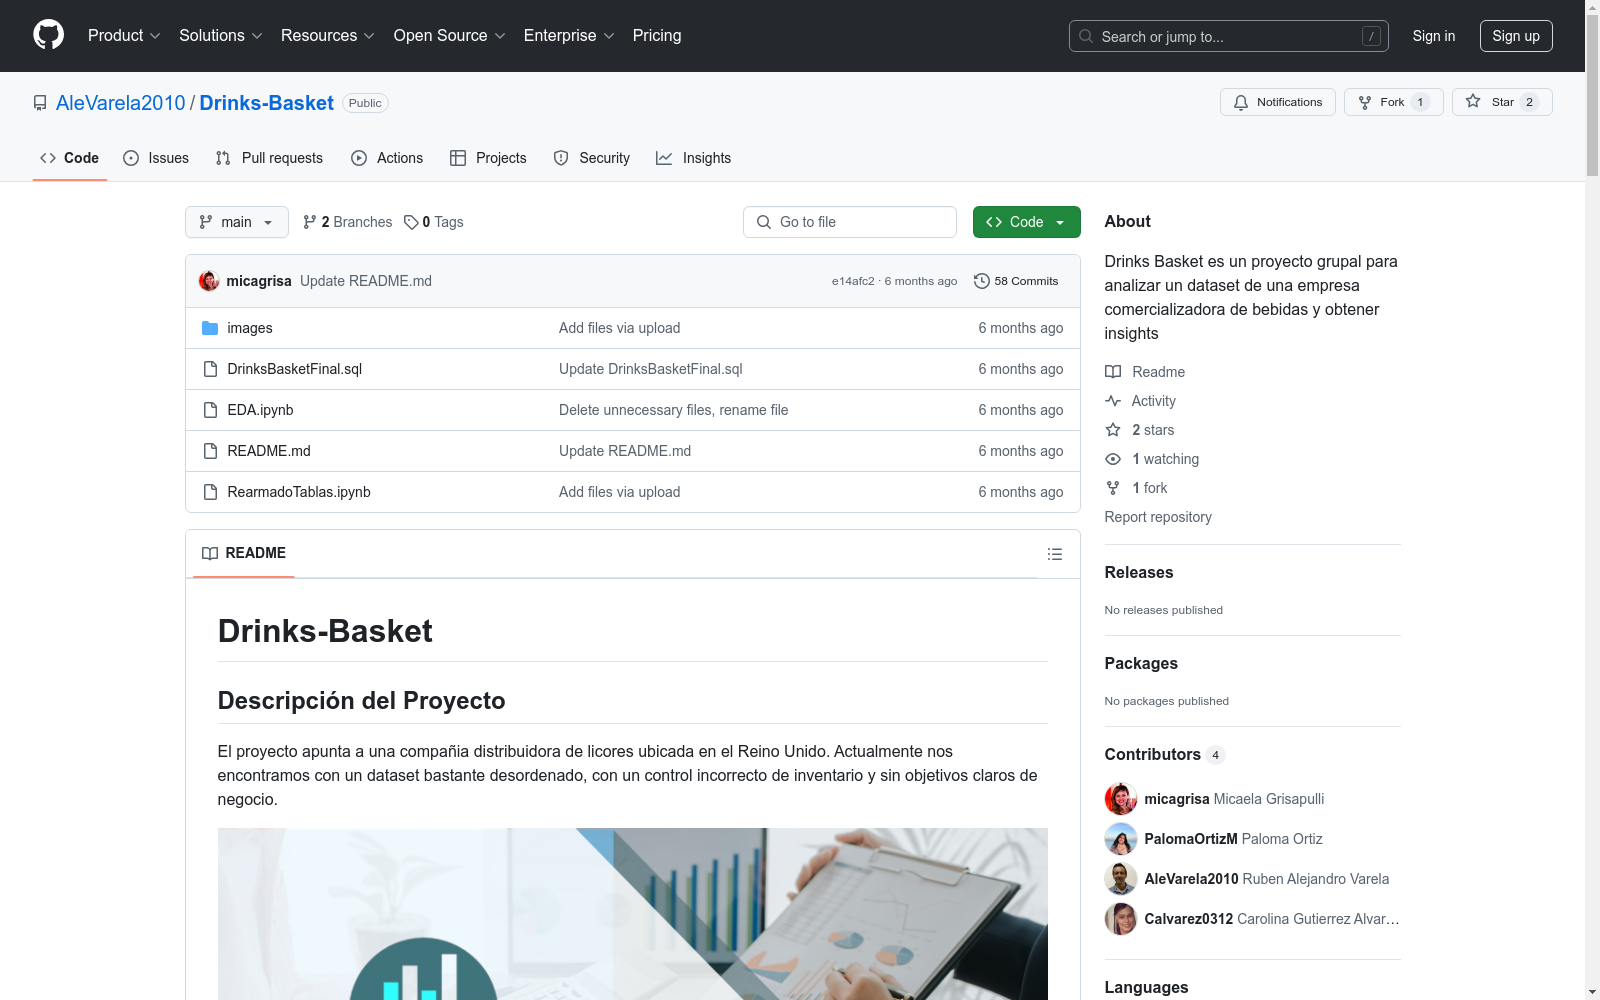The height and width of the screenshot is (1000, 1600).
Task: Click the GitHub logo icon
Action: tap(48, 35)
